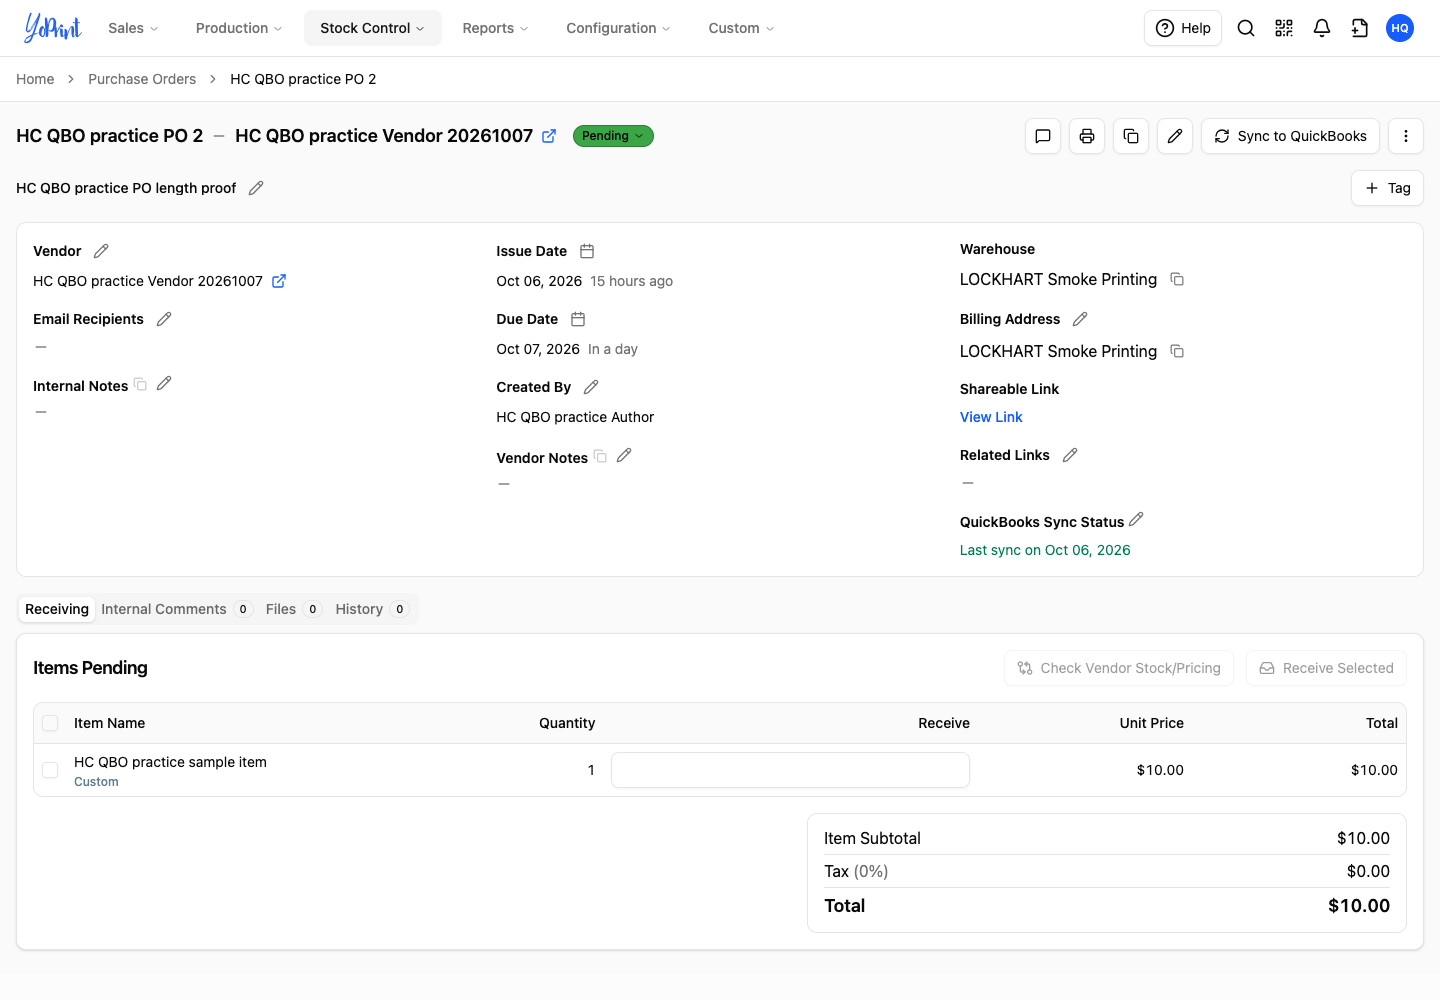Check the HQ QBO practice sample item row
This screenshot has width=1440, height=1000.
coord(50,770)
